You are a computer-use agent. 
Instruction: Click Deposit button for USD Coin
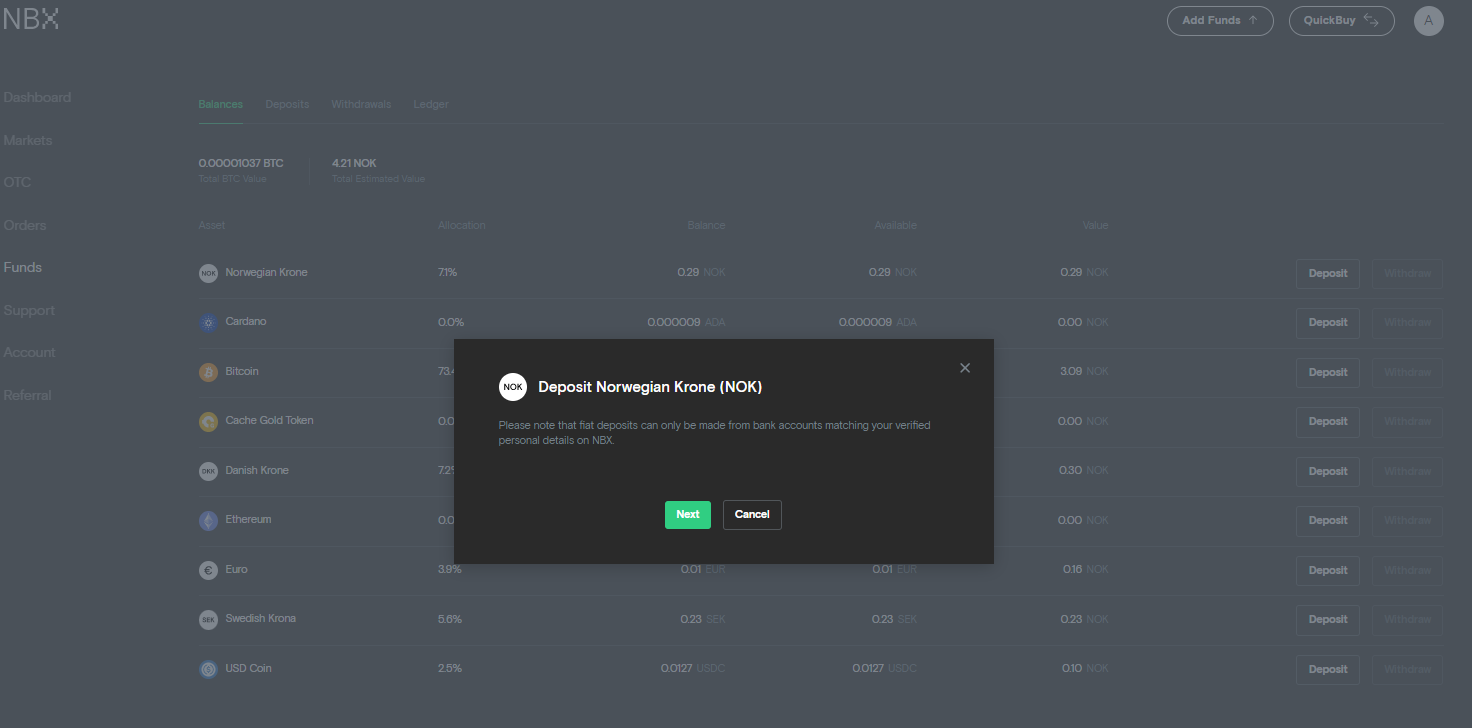[x=1327, y=670]
